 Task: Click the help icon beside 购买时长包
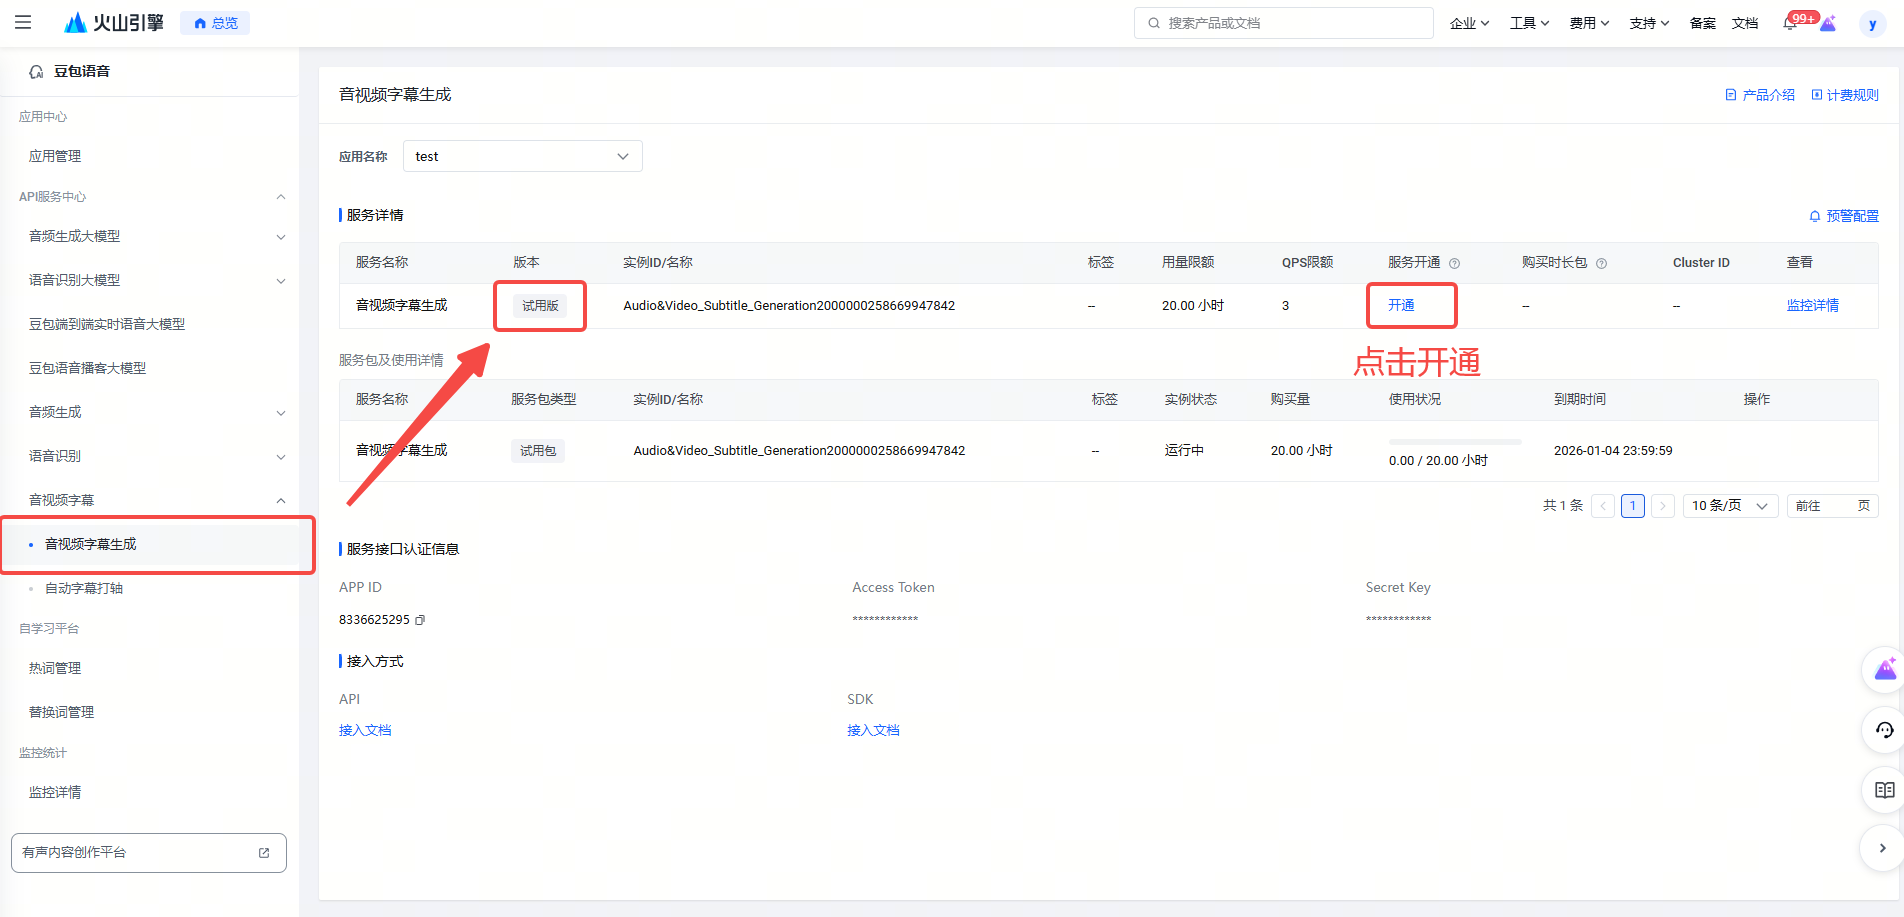tap(1602, 263)
